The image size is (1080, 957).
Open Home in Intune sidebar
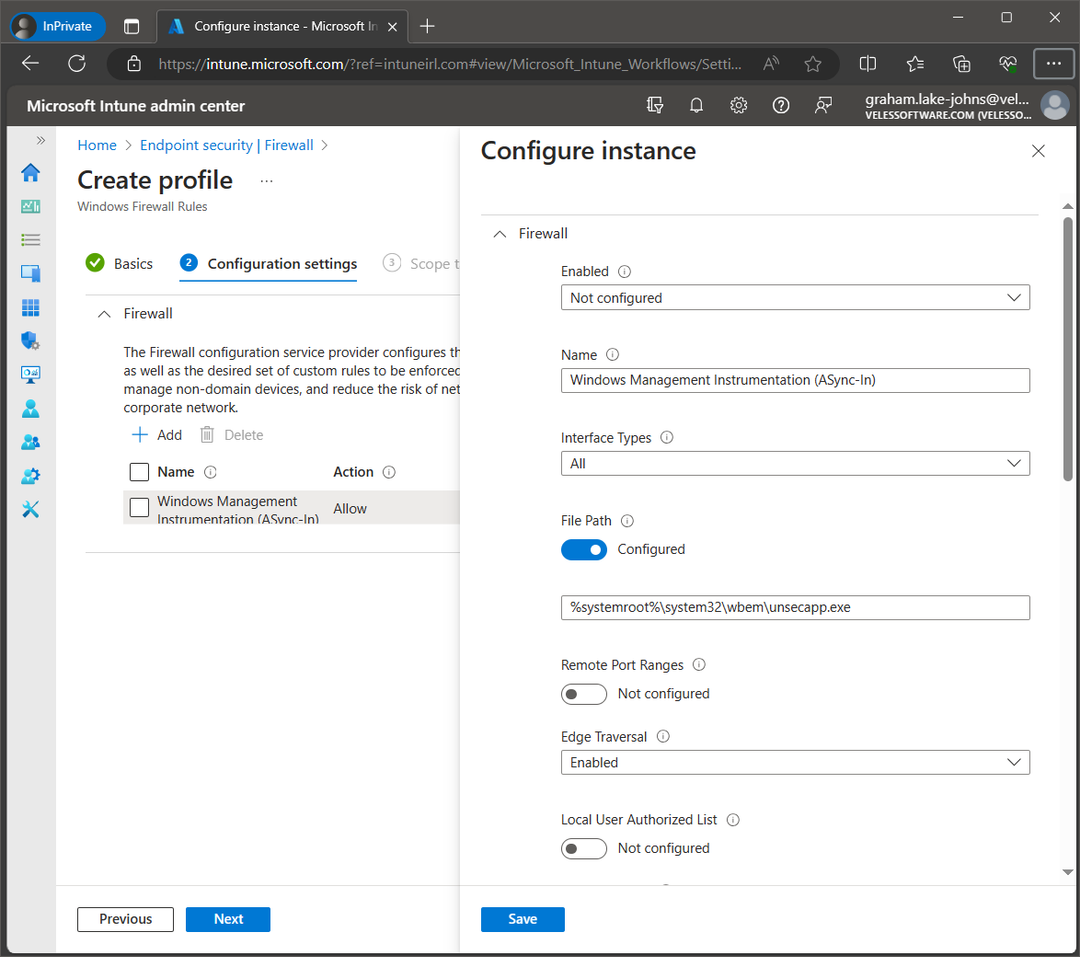(x=30, y=172)
